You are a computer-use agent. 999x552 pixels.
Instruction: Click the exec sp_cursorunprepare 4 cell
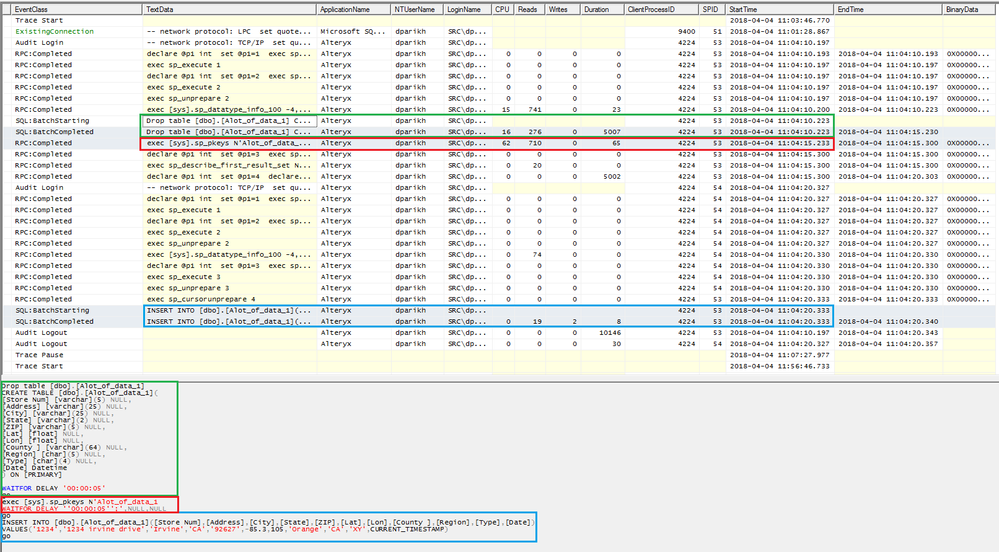[x=229, y=299]
